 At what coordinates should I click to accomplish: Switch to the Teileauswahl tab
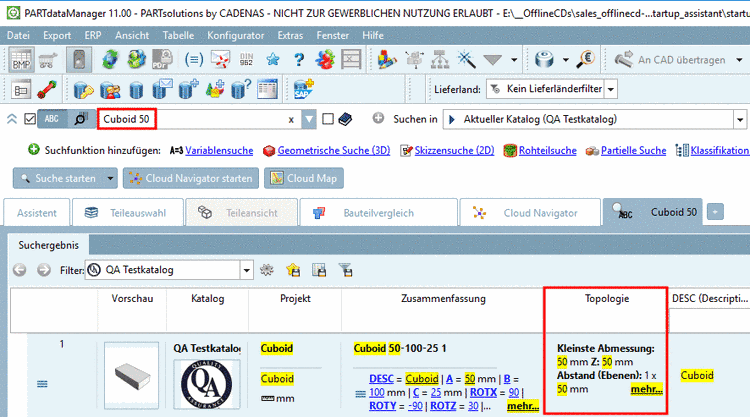[128, 213]
